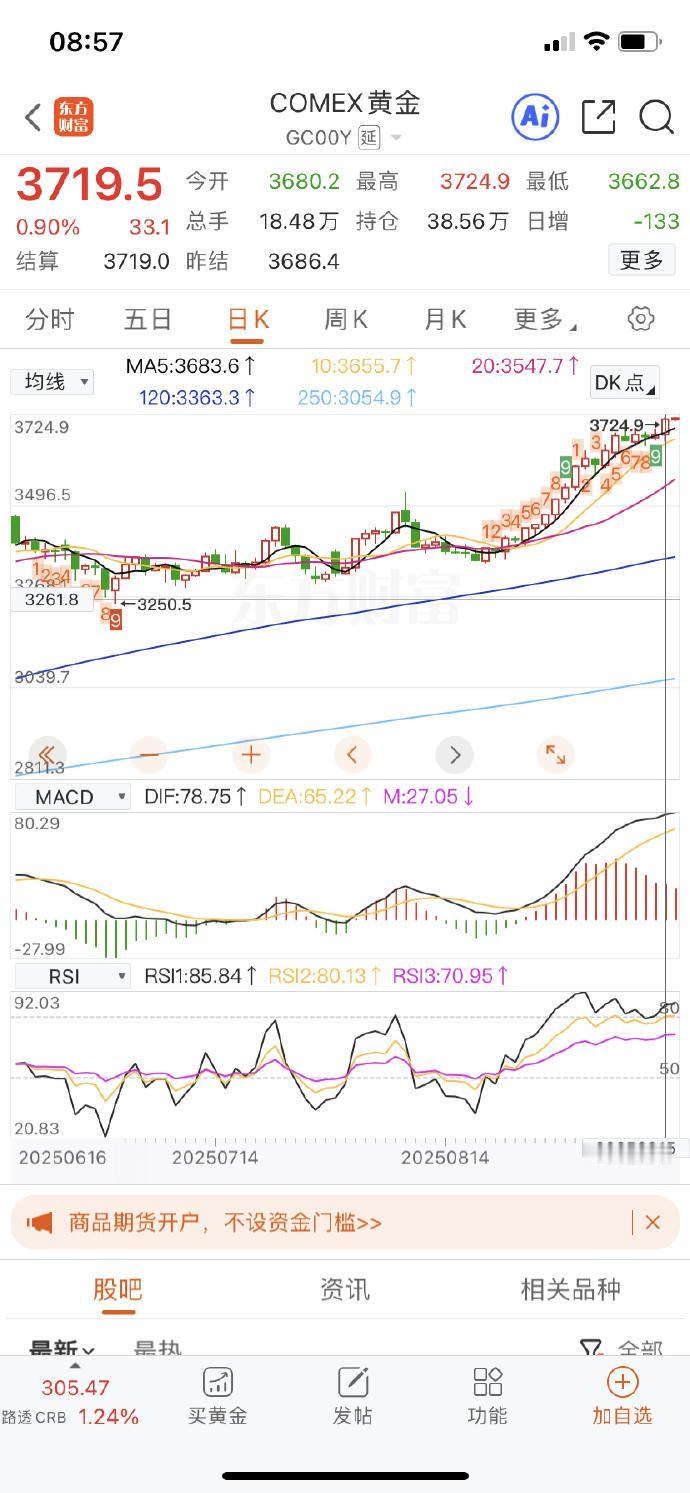
Task: Switch to 五日 chart tab
Action: click(148, 319)
